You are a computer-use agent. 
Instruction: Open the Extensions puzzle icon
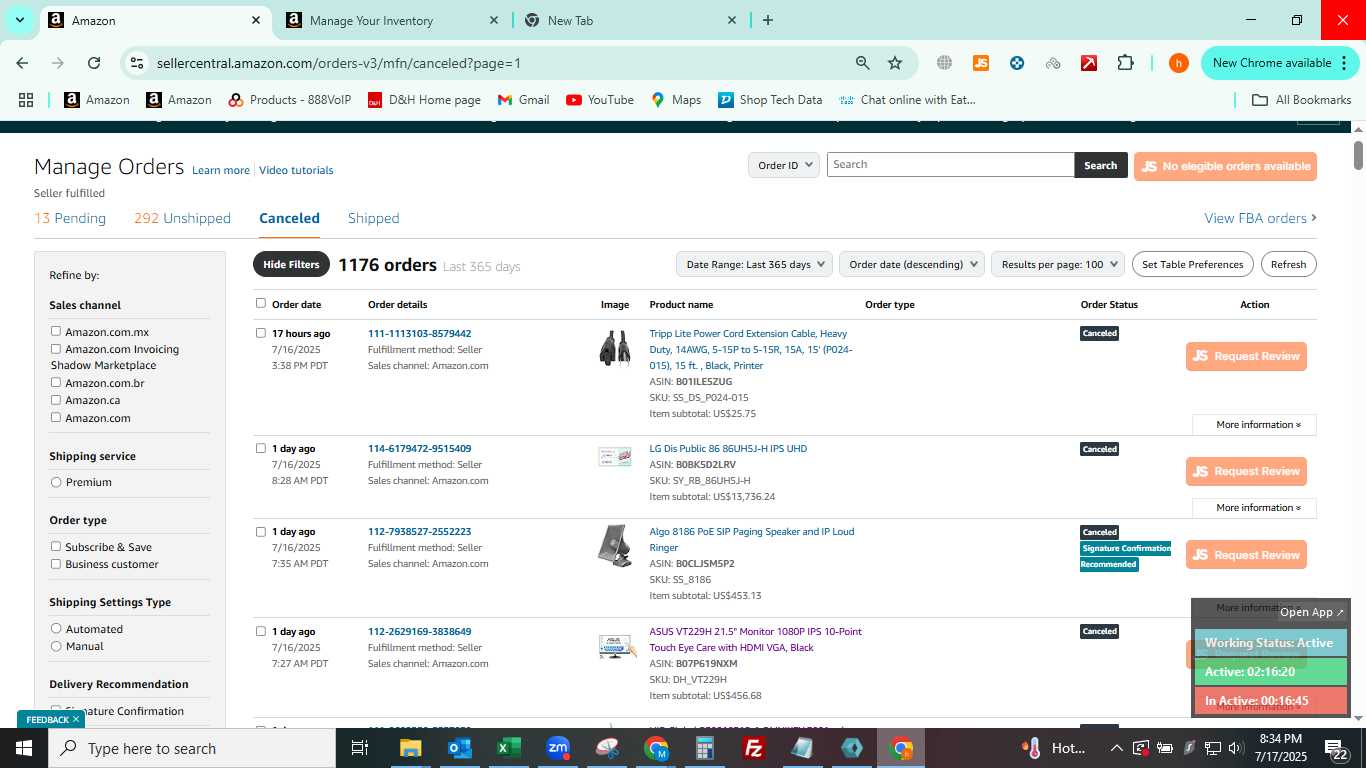click(x=1125, y=63)
